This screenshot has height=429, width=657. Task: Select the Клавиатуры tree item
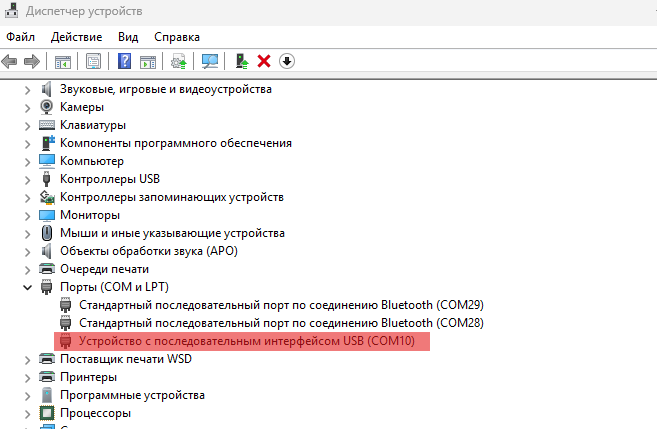92,125
